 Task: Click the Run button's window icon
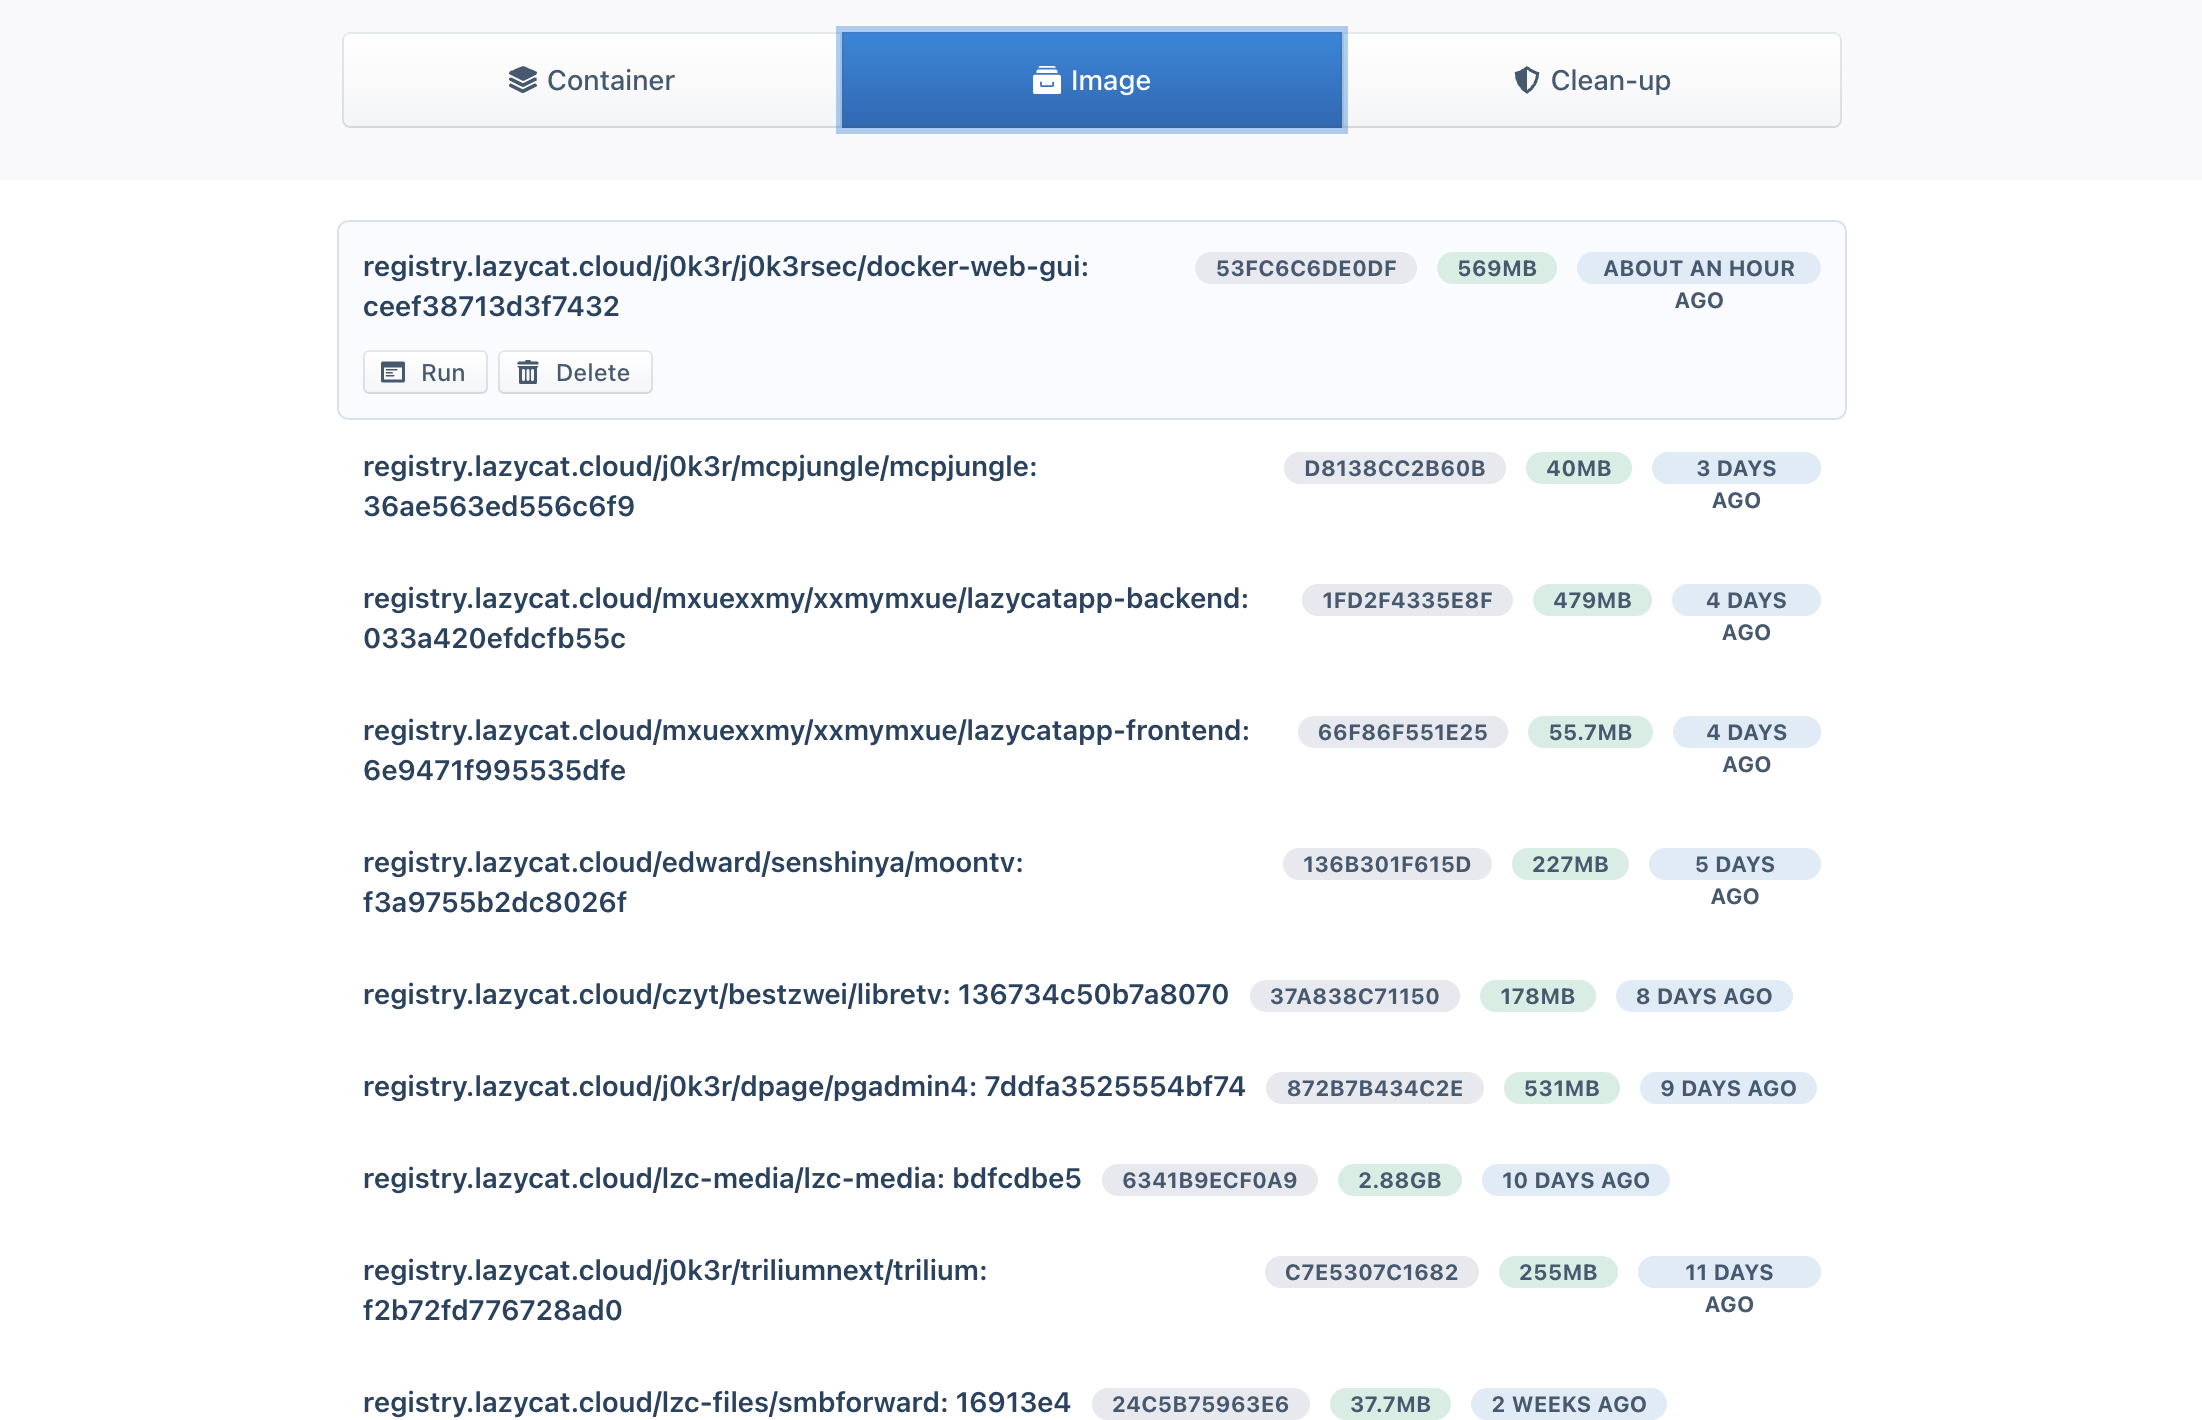[393, 373]
